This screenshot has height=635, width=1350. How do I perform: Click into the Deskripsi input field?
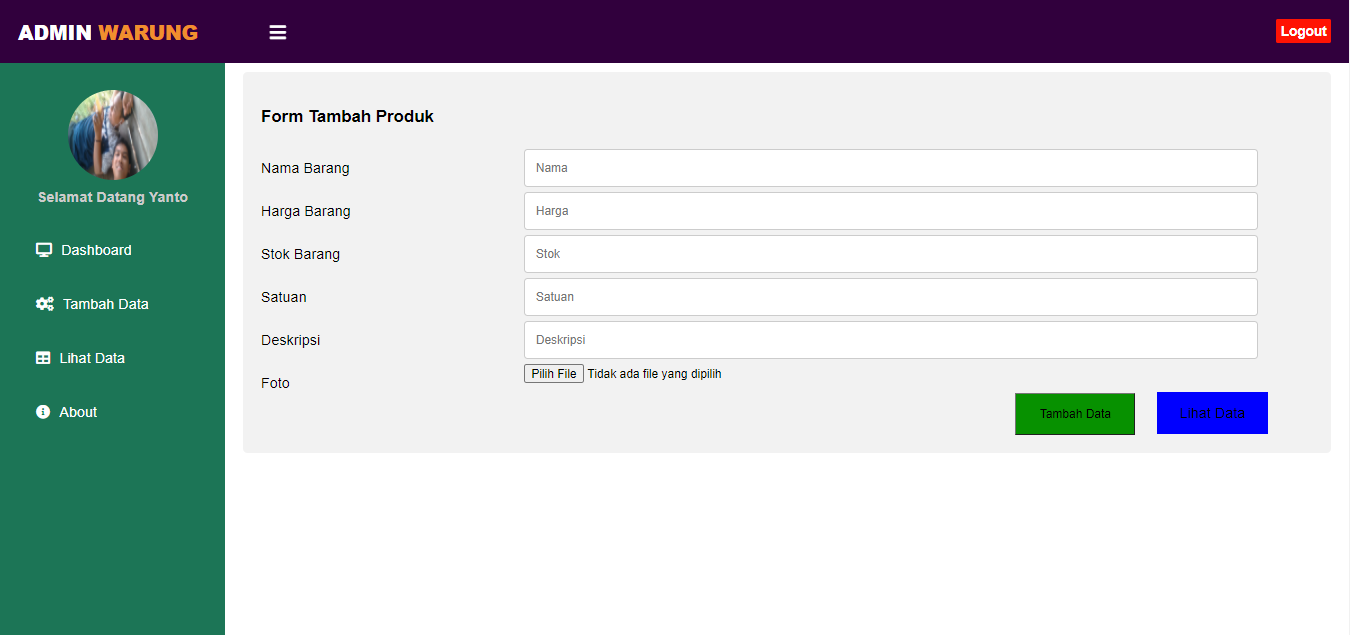(890, 339)
